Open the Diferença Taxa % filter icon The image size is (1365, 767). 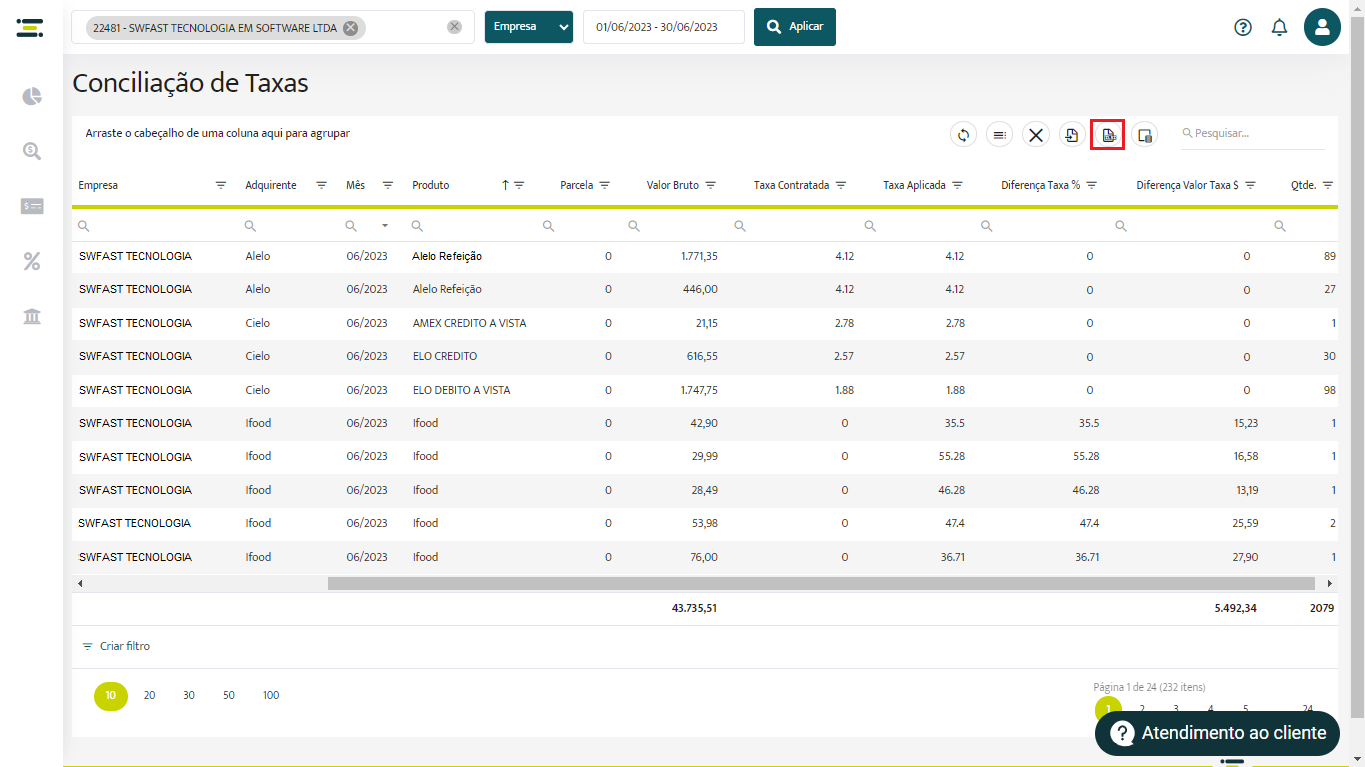pos(1092,185)
